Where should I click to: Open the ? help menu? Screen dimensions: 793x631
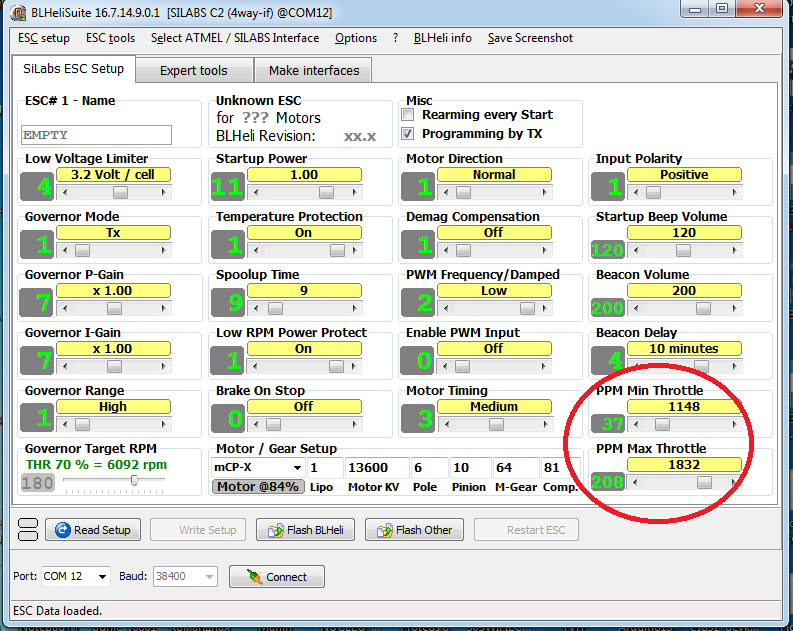395,38
